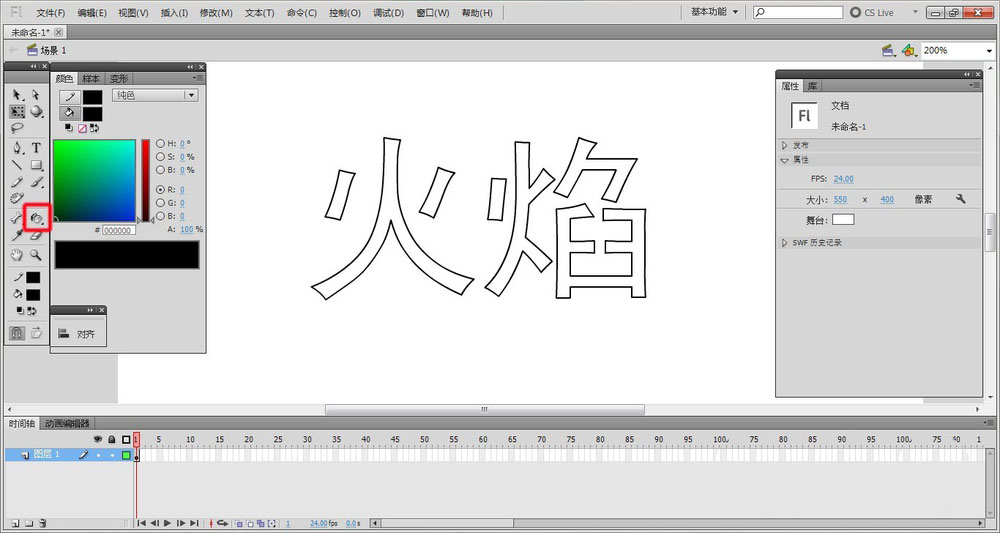Click the wrench edit document properties icon

[x=961, y=200]
